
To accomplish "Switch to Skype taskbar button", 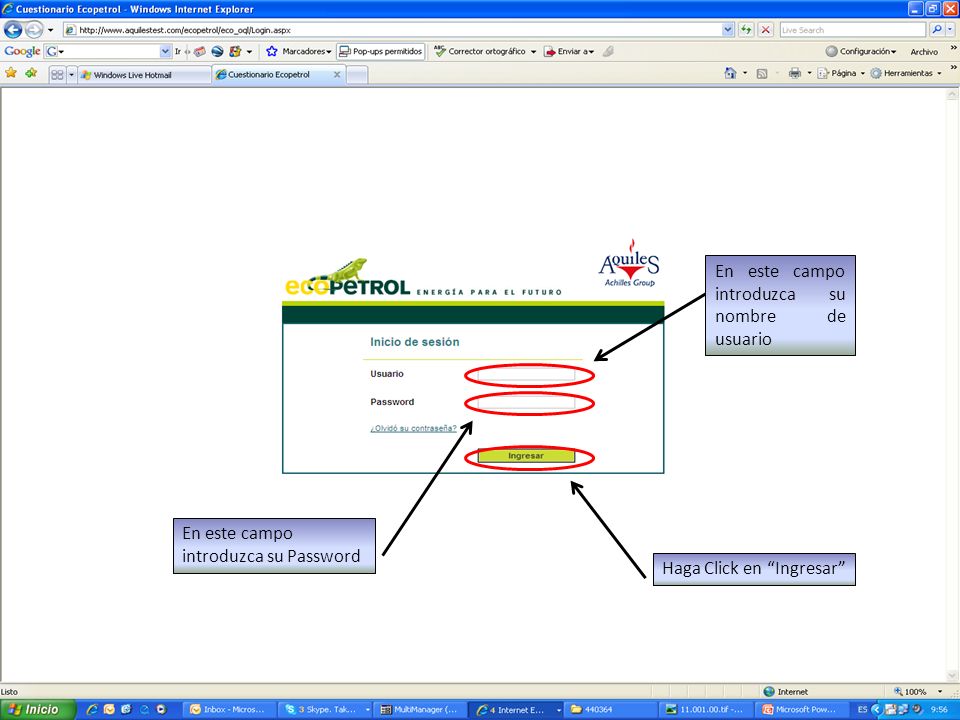I will coord(324,710).
